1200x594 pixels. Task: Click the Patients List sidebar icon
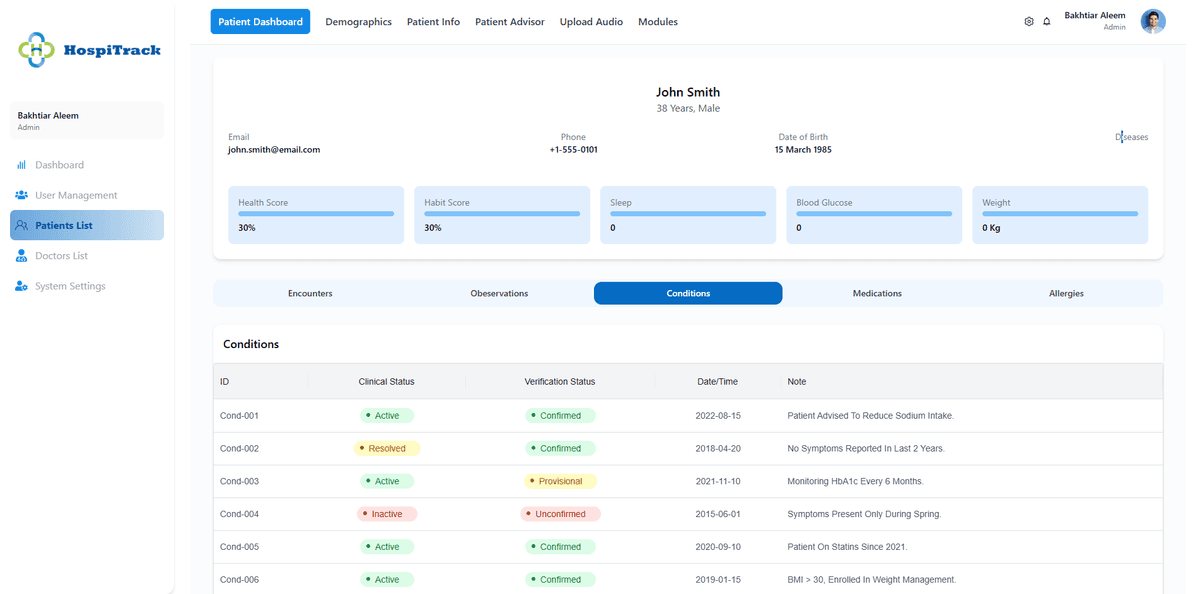(21, 226)
